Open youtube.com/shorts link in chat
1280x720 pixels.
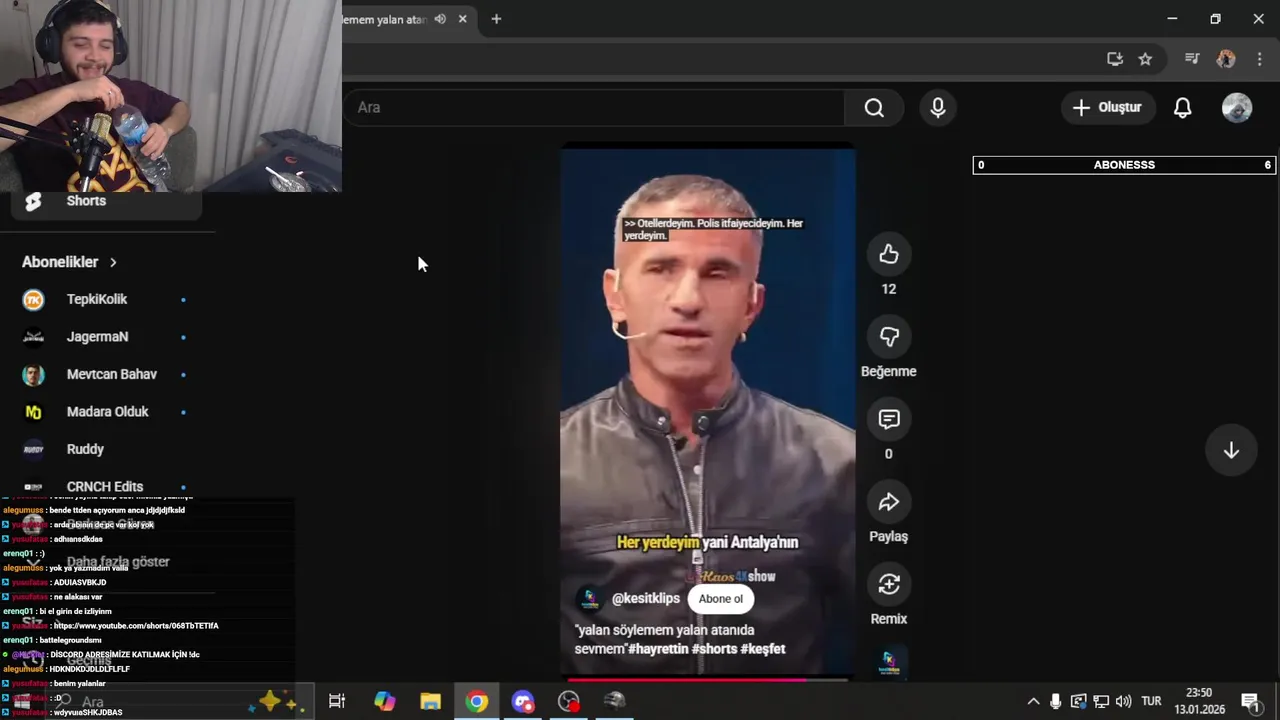(x=136, y=626)
